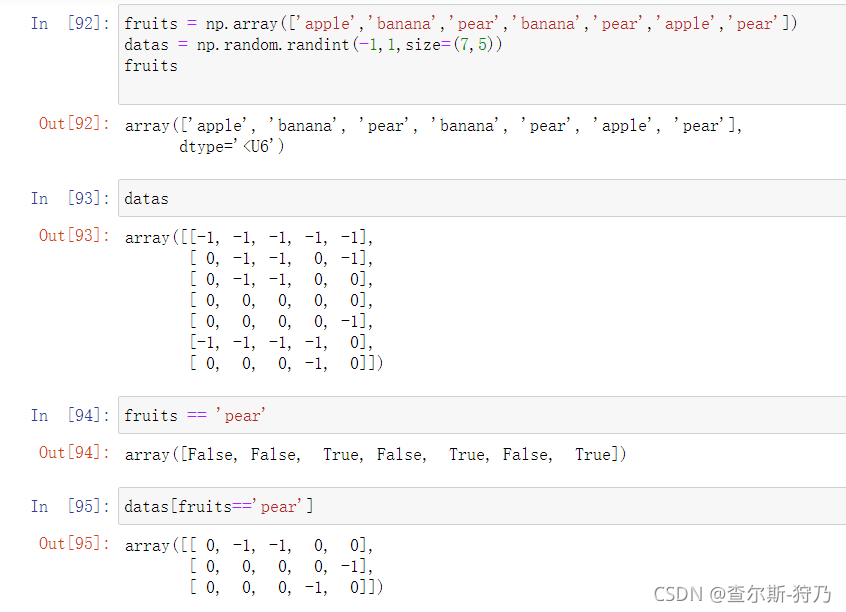Click the boolean array output of cell 94
Screen dimensions: 846x612
click(x=376, y=454)
